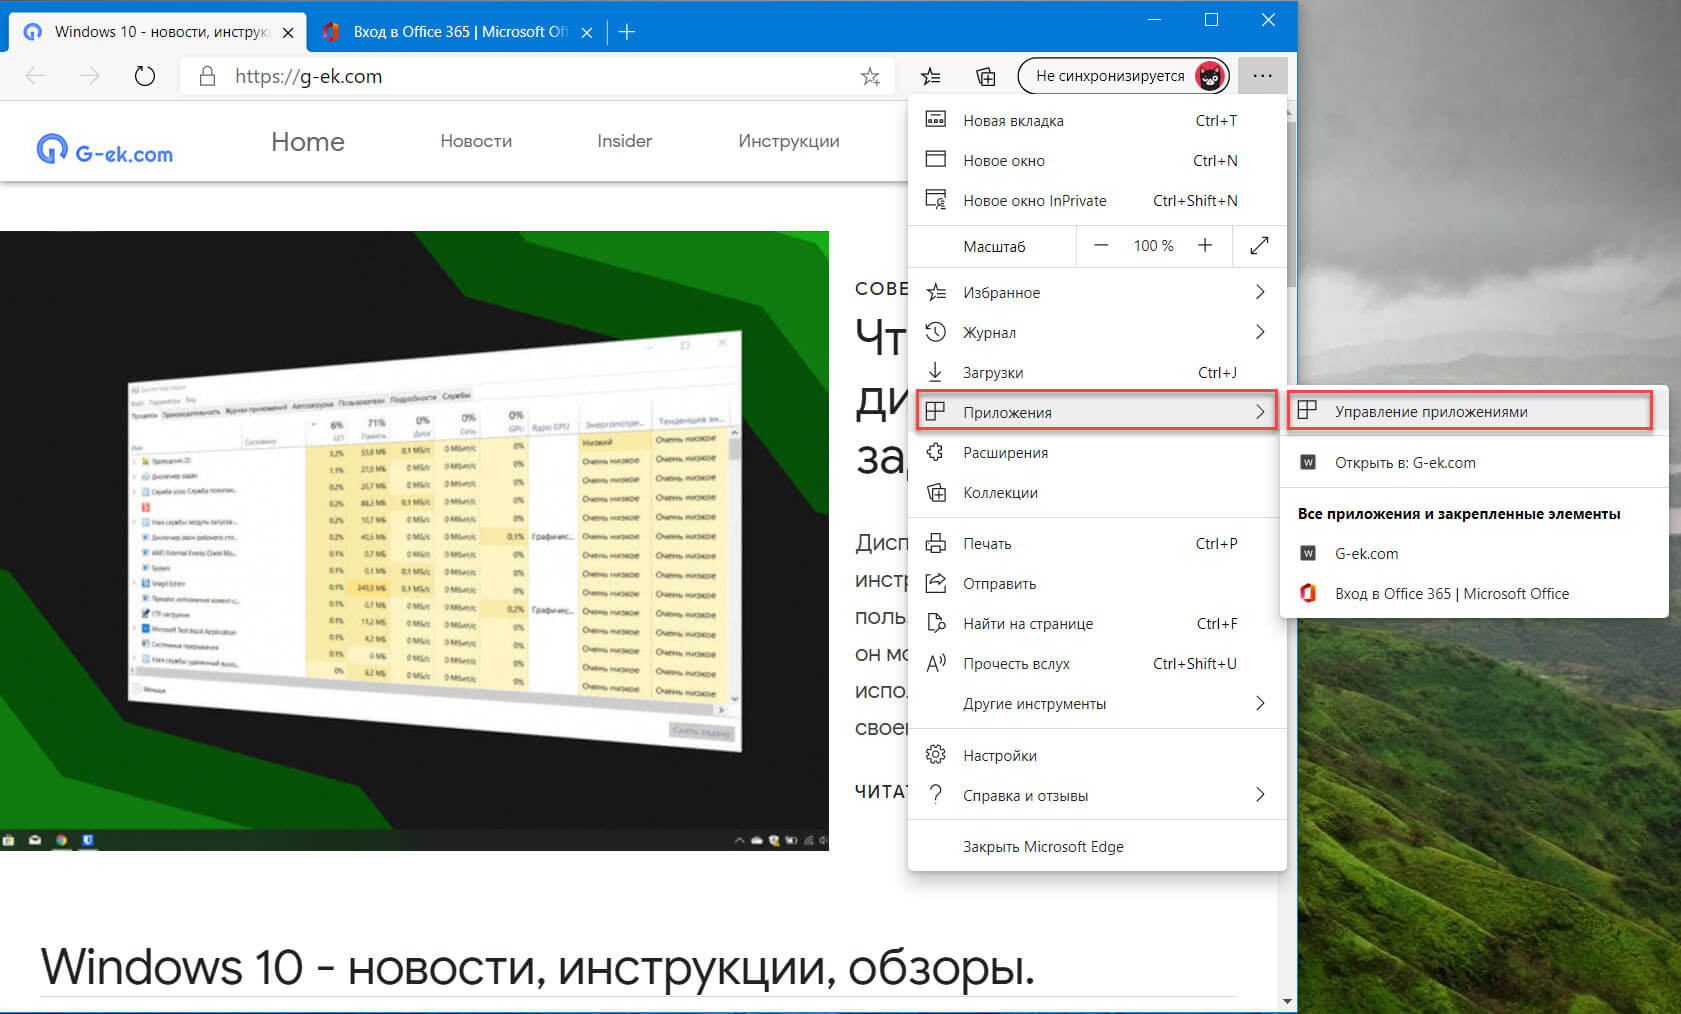Choose Найти на странице
Image resolution: width=1681 pixels, height=1014 pixels.
point(1097,623)
